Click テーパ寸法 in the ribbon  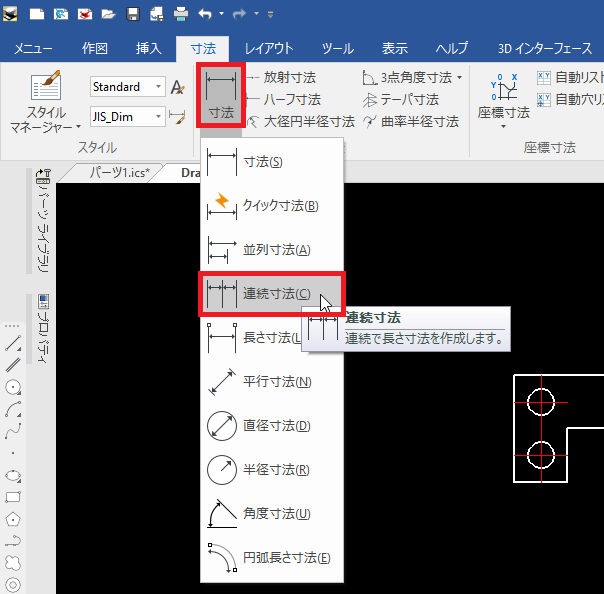coord(401,100)
